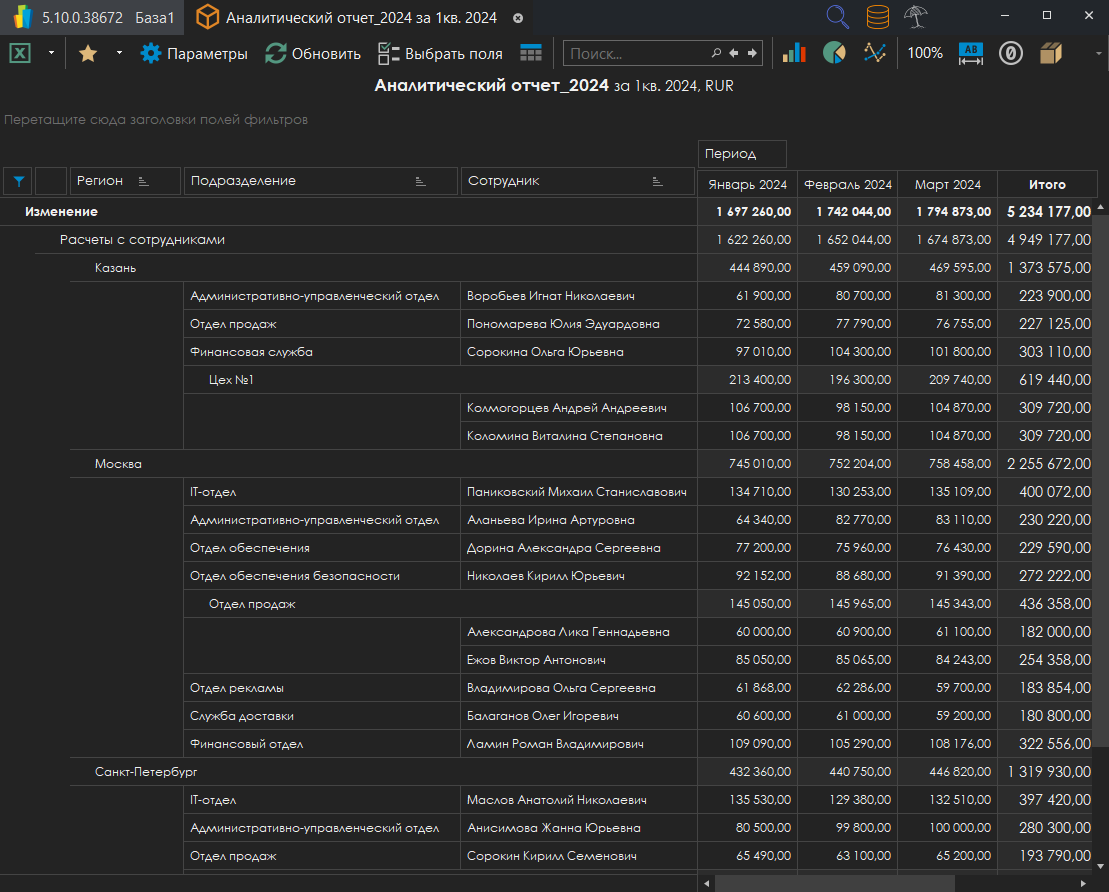The height and width of the screenshot is (892, 1109).
Task: Switch to the База1 tab
Action: click(154, 18)
